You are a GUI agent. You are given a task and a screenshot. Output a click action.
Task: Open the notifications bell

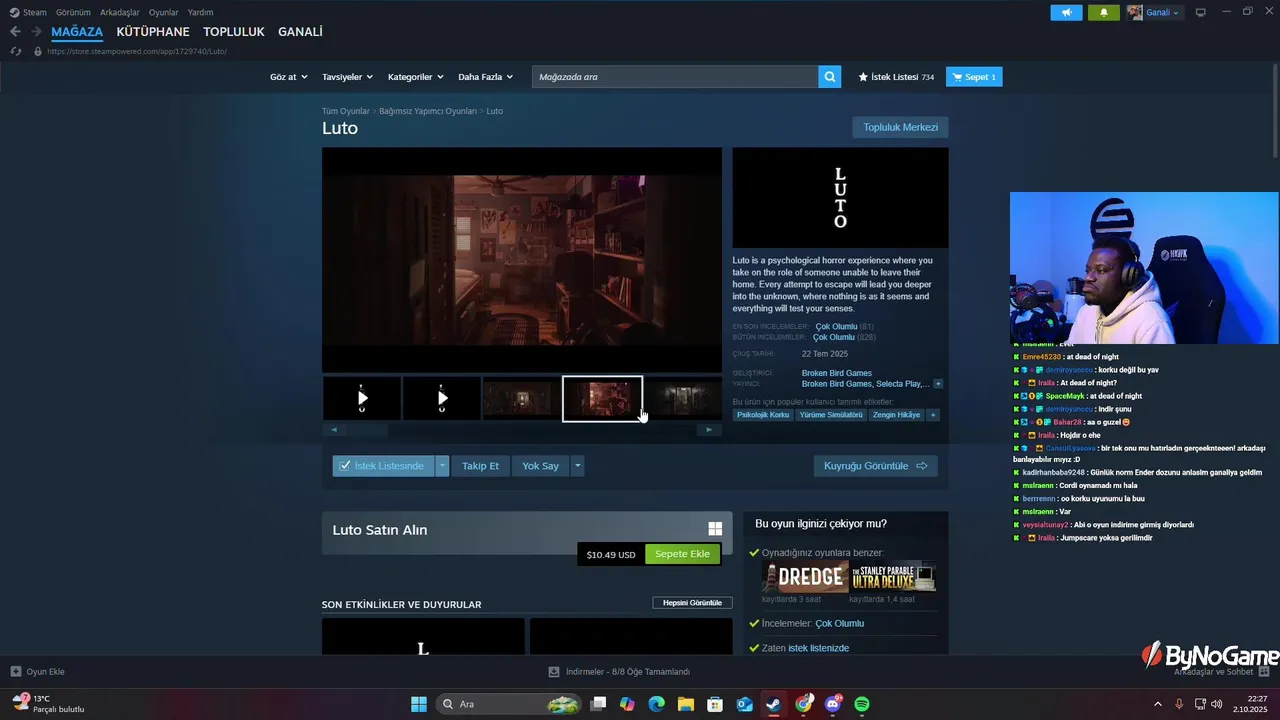[x=1103, y=12]
